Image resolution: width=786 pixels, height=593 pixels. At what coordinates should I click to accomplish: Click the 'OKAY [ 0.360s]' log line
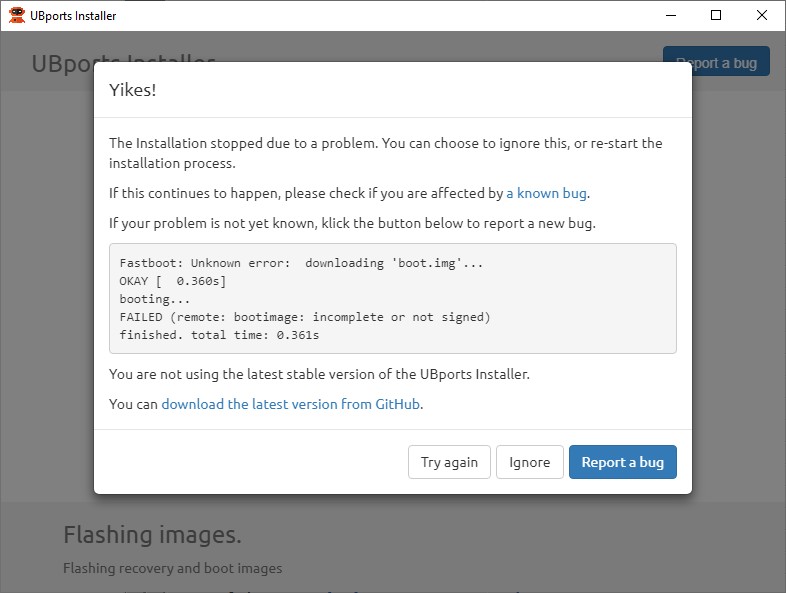[x=172, y=281]
